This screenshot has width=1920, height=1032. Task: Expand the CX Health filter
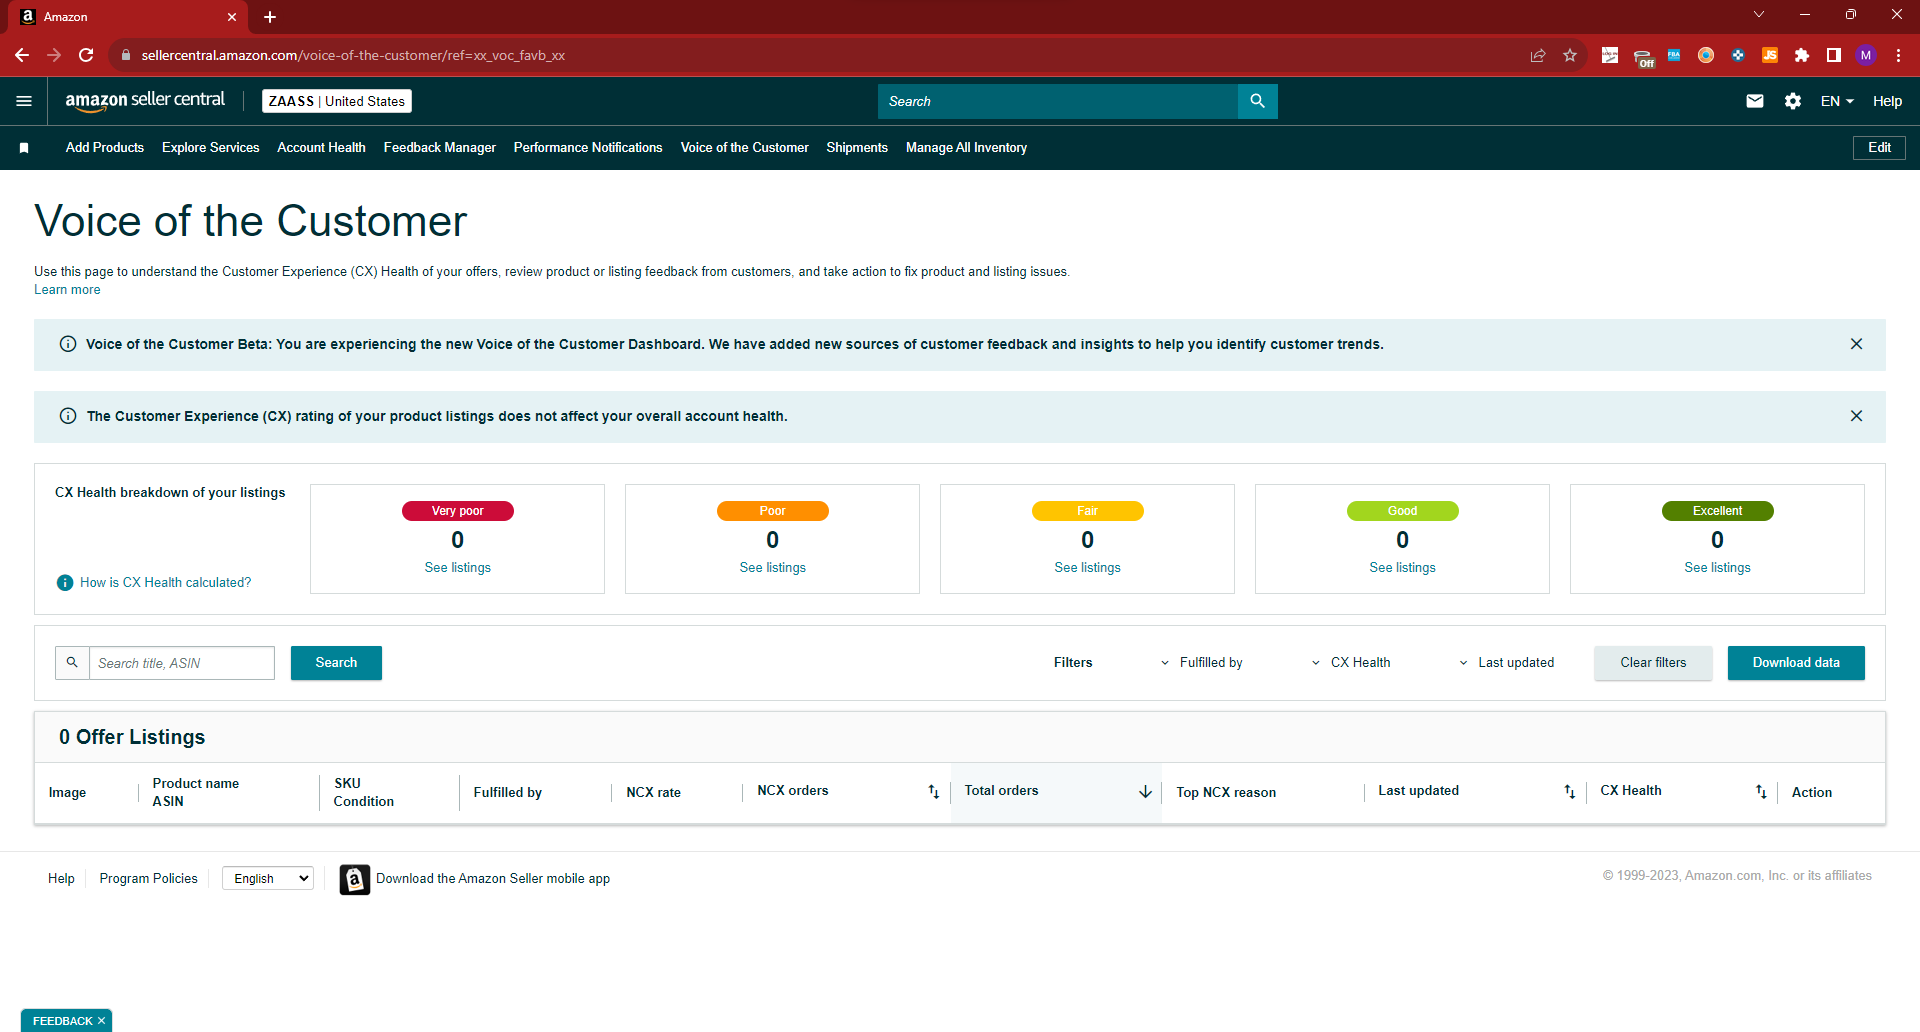tap(1350, 663)
